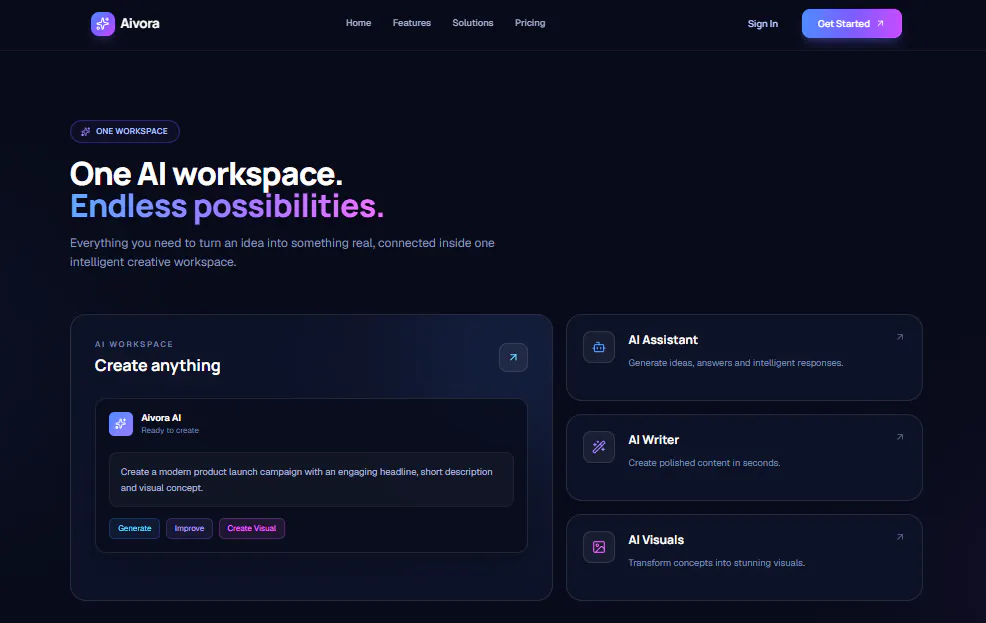Click the Aivora AI avatar icon

(x=121, y=424)
